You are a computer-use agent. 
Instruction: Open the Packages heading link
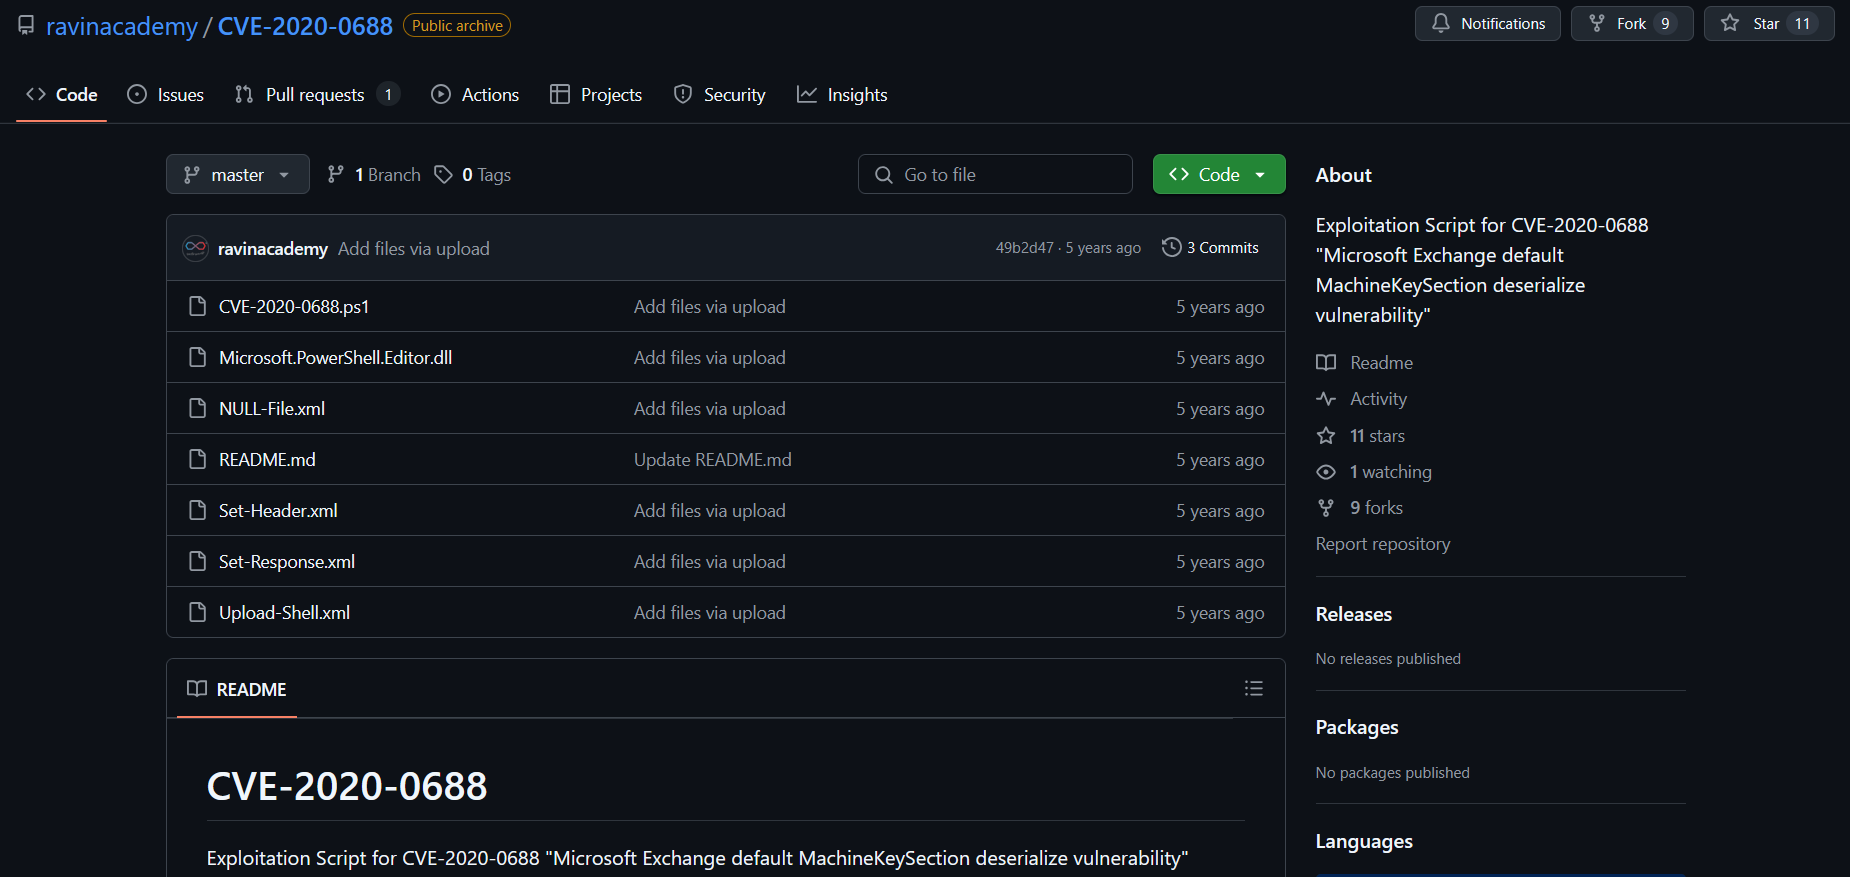point(1357,727)
